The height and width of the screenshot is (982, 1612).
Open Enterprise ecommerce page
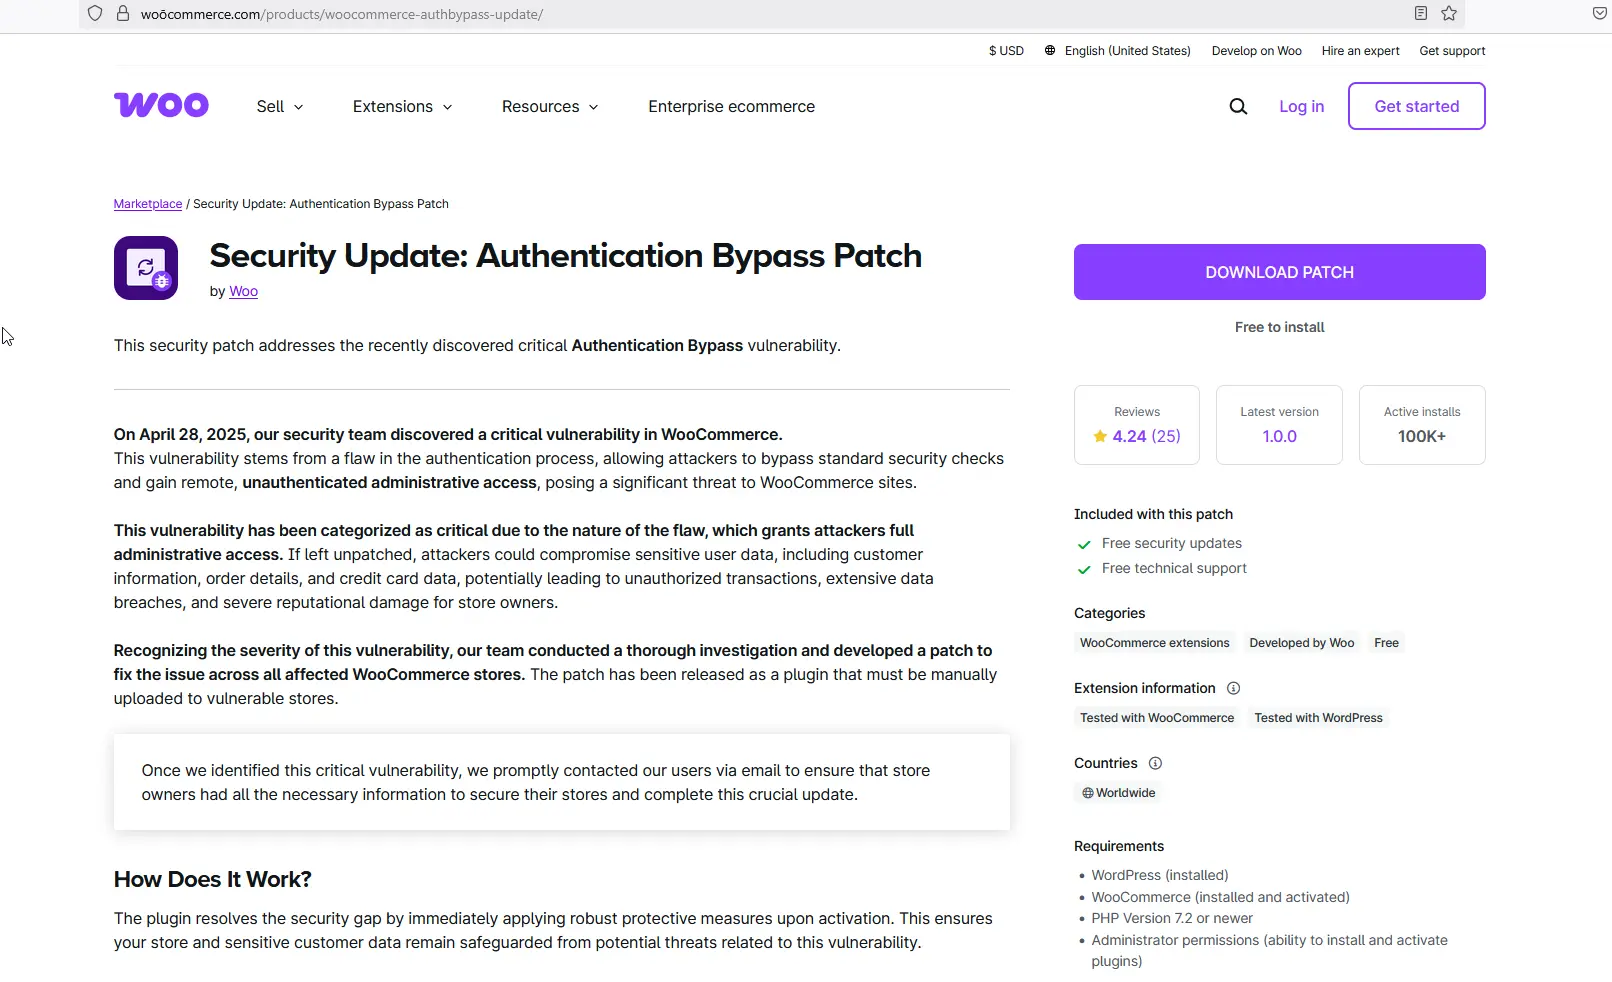[731, 106]
